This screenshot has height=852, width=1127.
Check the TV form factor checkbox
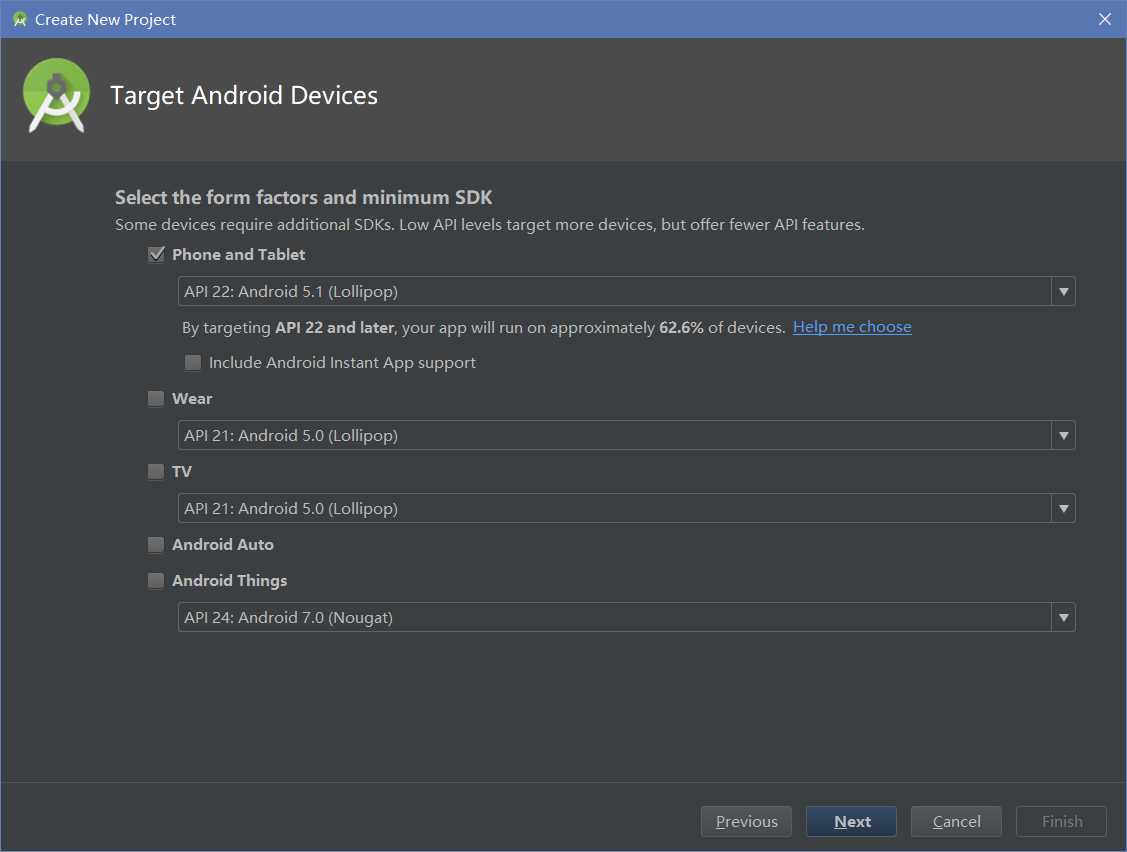(156, 472)
